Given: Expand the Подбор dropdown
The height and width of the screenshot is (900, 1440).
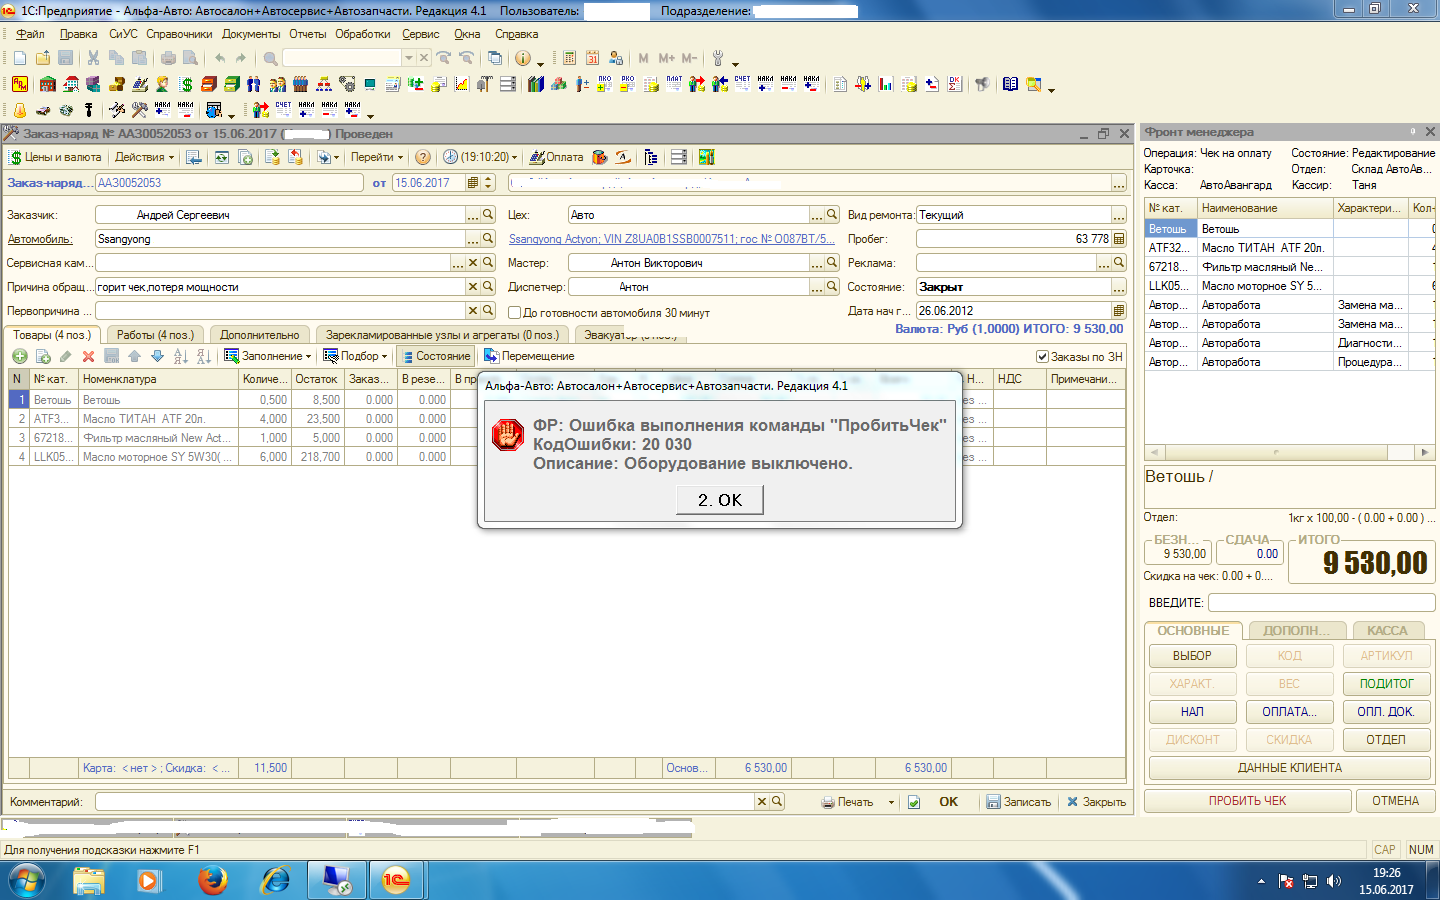Looking at the screenshot, I should 355,356.
